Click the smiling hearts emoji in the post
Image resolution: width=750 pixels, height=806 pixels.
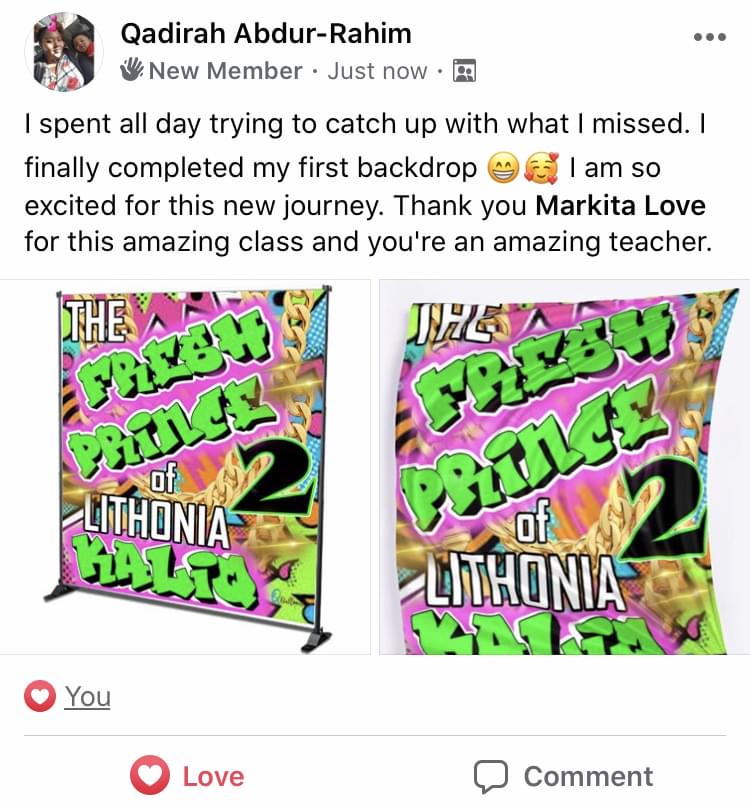tap(541, 169)
